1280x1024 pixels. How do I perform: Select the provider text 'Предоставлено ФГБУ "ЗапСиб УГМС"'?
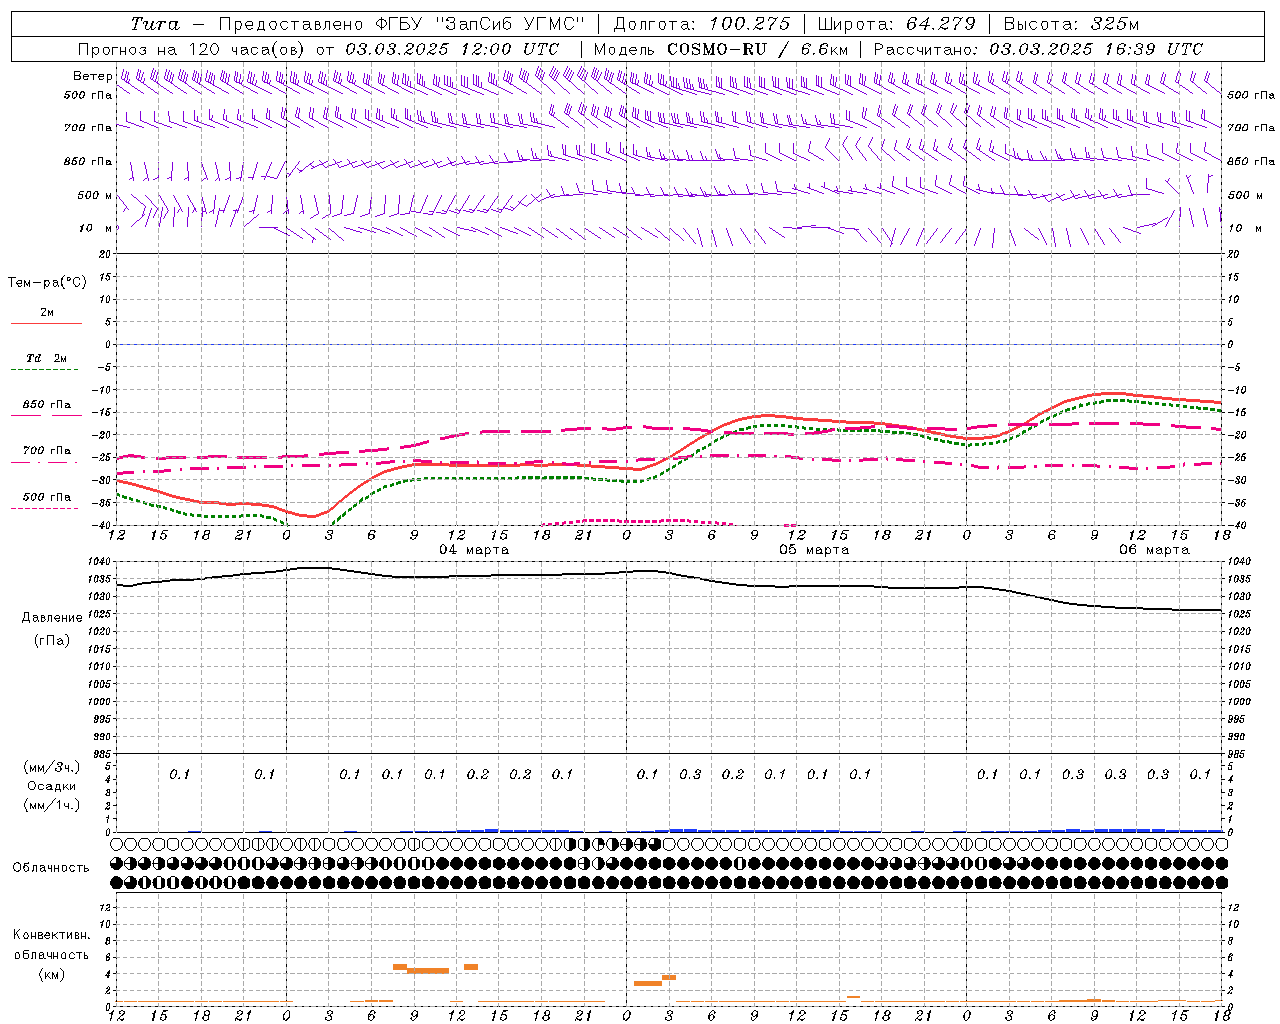[401, 24]
